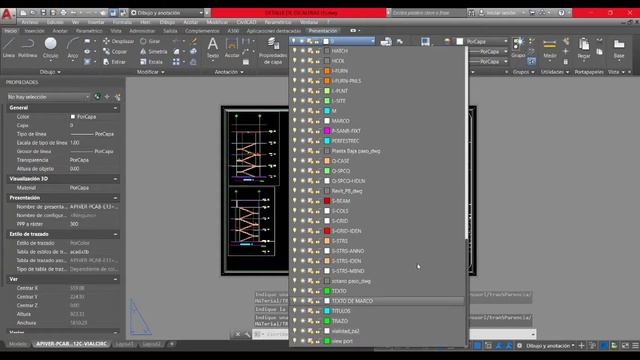Click the red swatch of layer S-GRID-IDEN
The width and height of the screenshot is (640, 360).
click(x=327, y=231)
